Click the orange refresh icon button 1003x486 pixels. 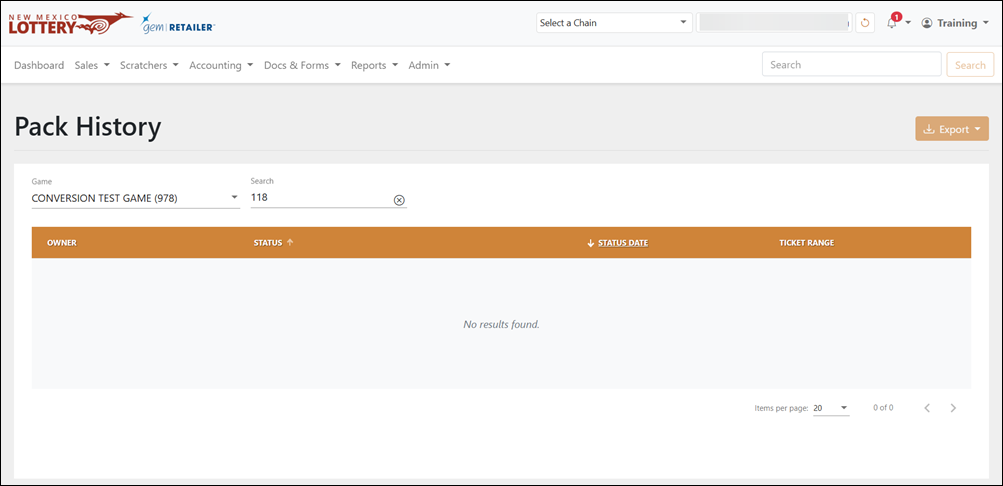(x=865, y=23)
